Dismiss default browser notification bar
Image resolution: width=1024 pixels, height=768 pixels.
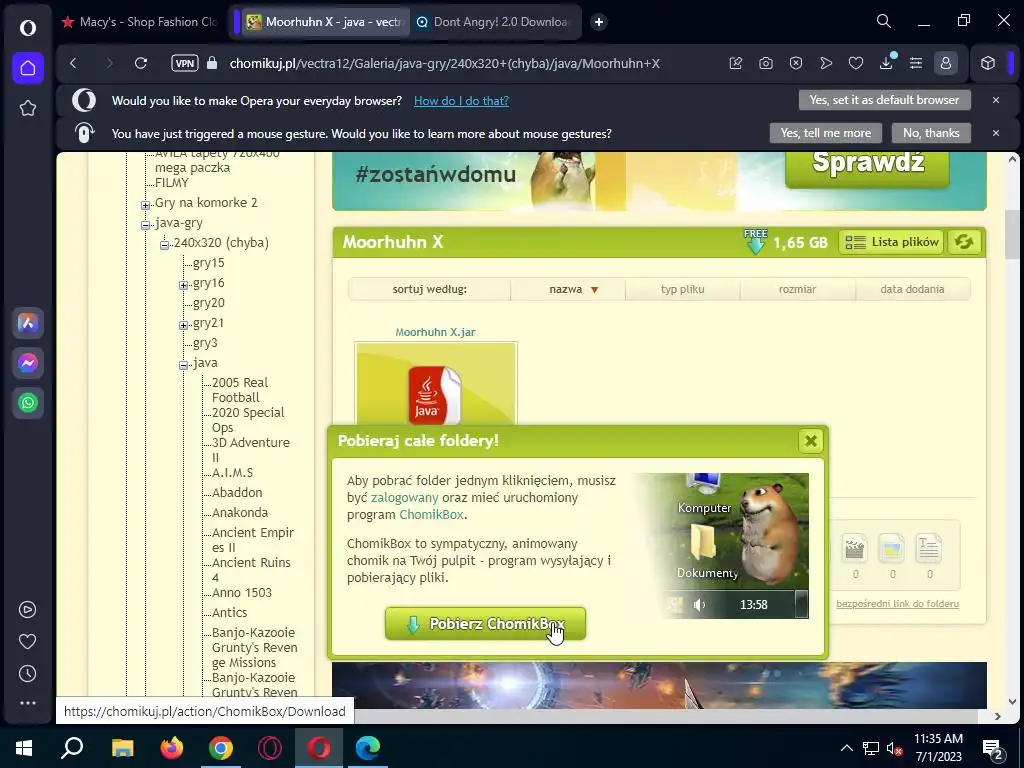(996, 100)
